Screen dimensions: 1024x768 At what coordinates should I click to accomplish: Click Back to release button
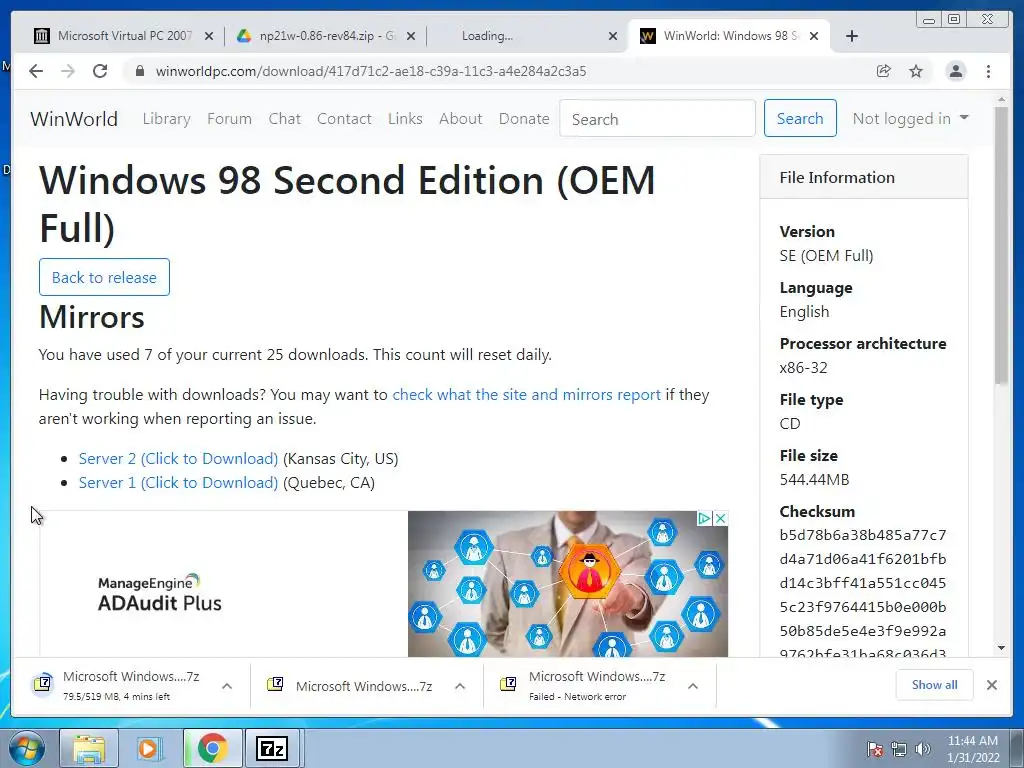pyautogui.click(x=104, y=277)
